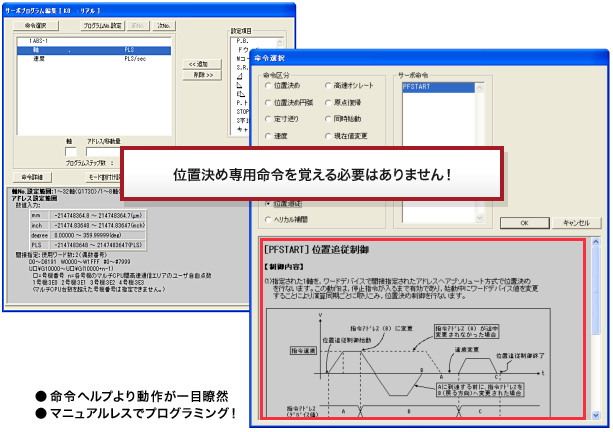
Task: Select ヘリカル補間 radio button
Action: pos(266,217)
